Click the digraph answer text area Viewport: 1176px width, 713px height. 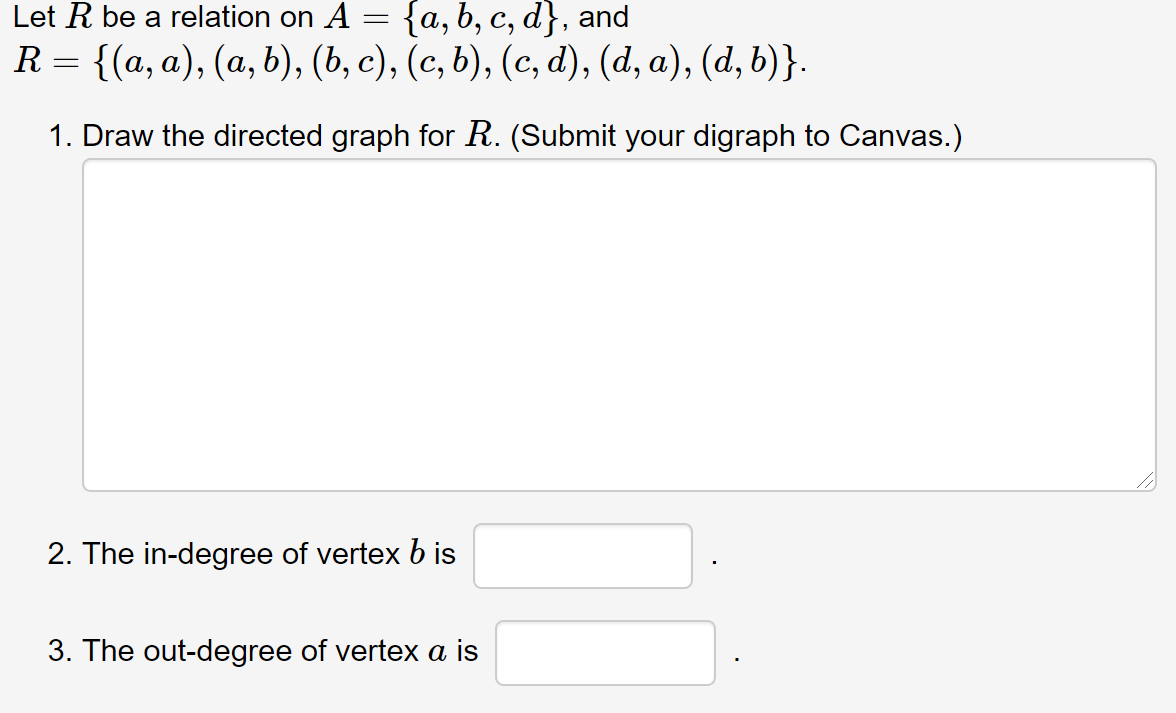(619, 325)
